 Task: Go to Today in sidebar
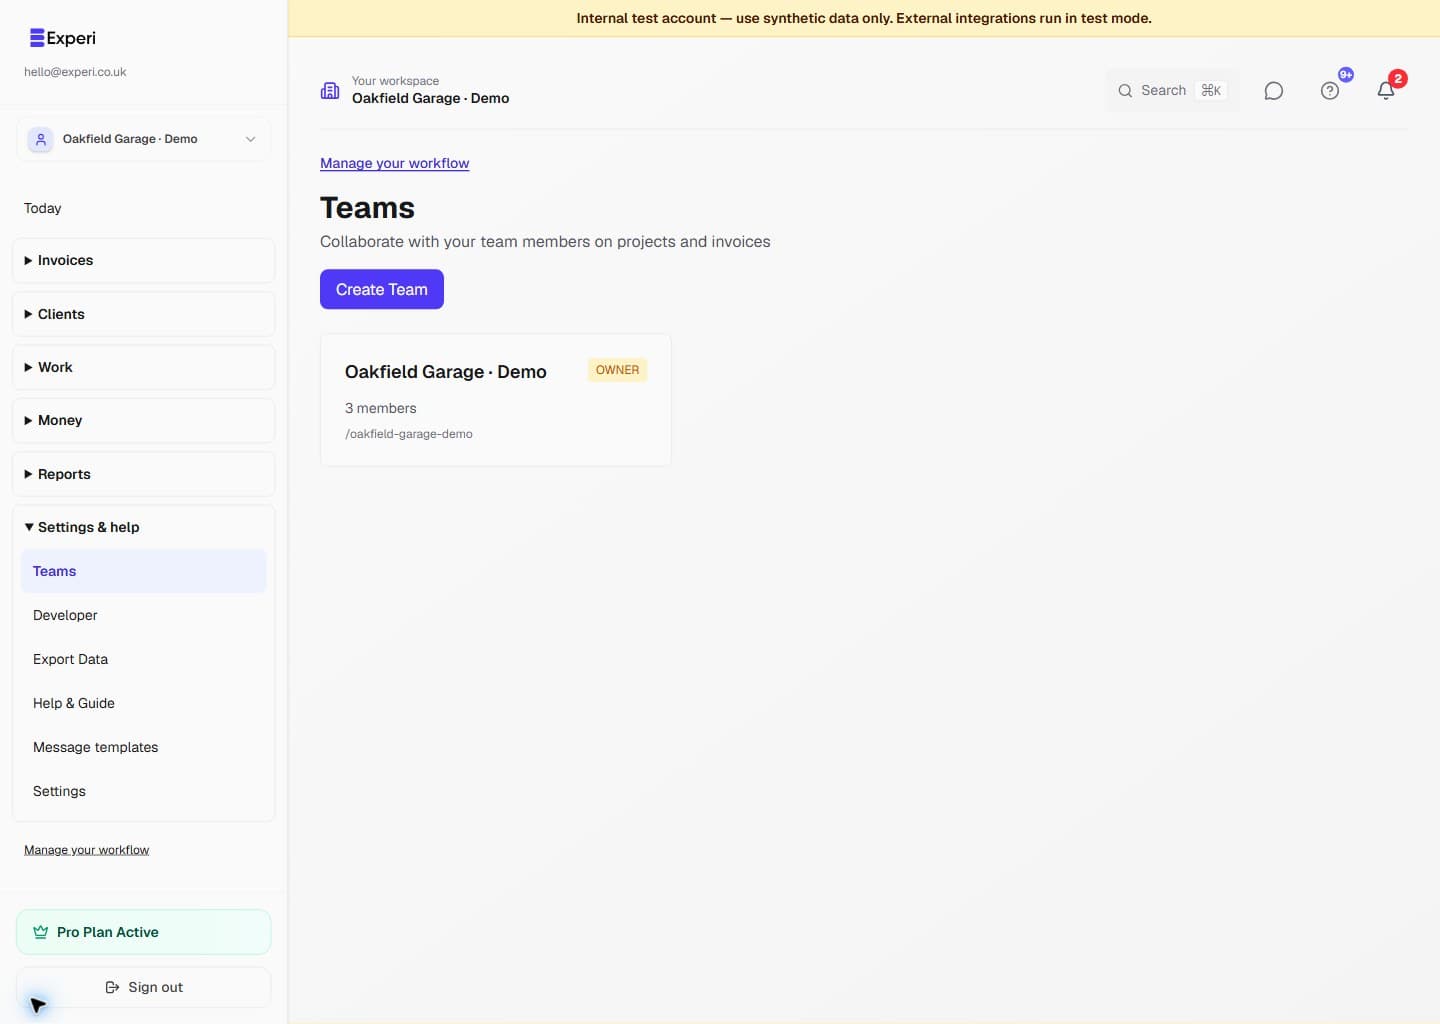pos(43,208)
